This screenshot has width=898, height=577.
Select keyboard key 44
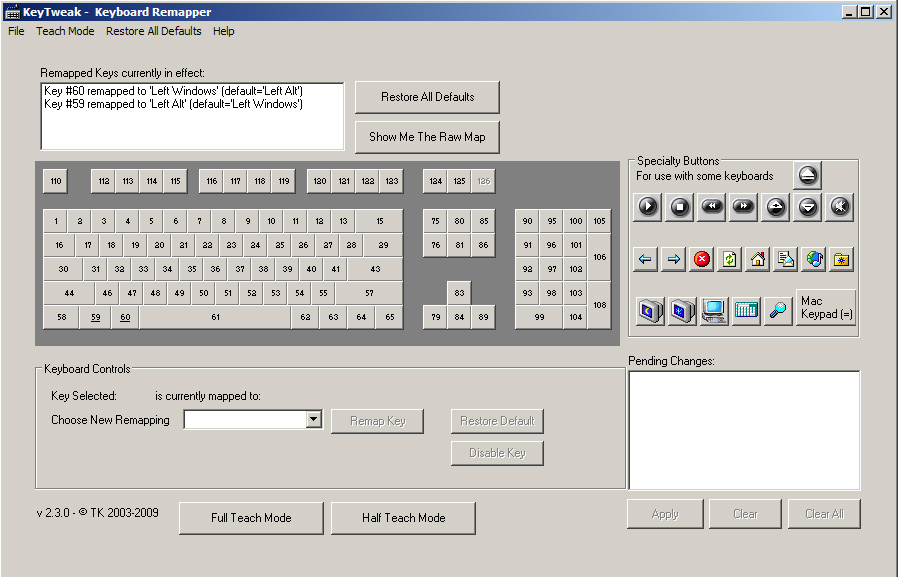click(69, 293)
